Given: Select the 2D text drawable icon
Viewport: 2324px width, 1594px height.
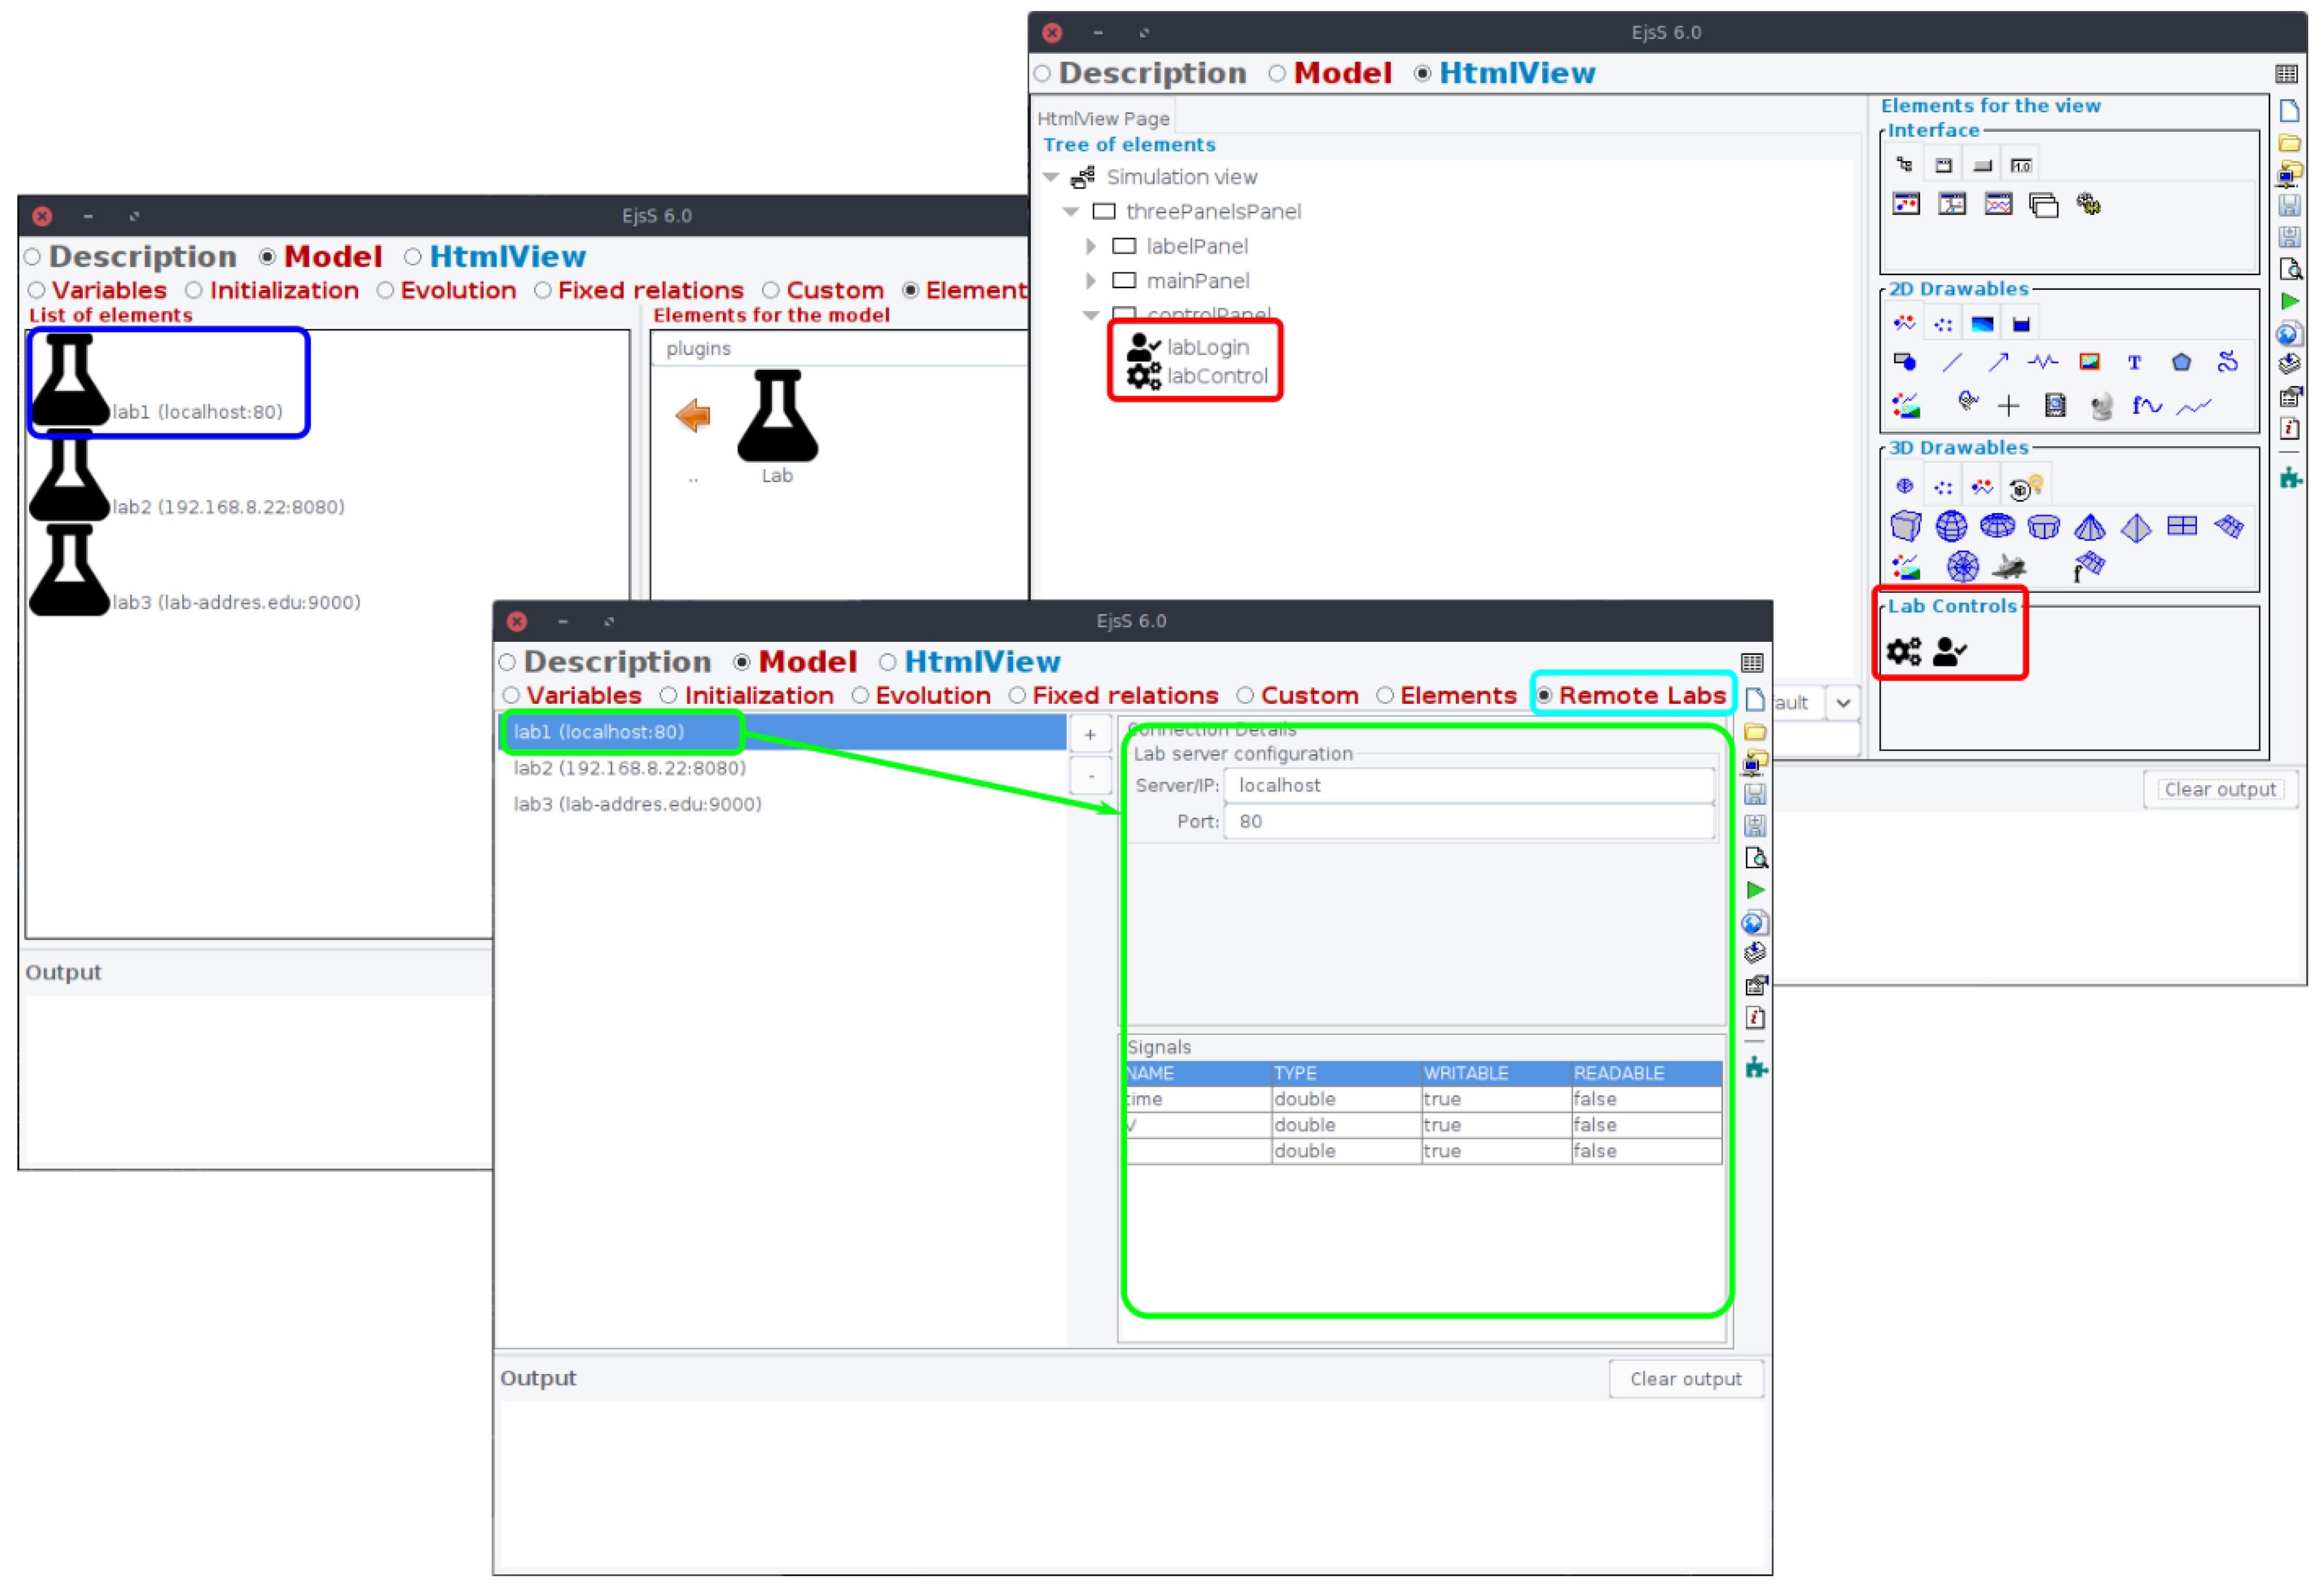Looking at the screenshot, I should [2134, 363].
